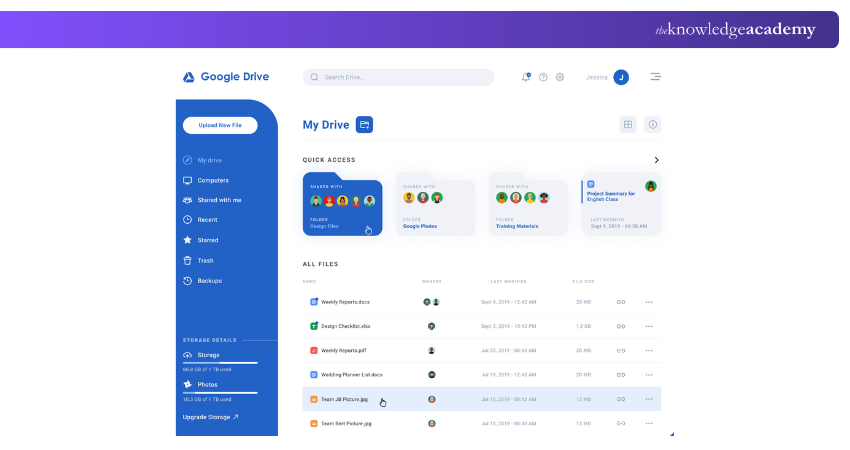Screen dimensions: 850x450
Task: Click the Google Drive logo
Action: tap(226, 77)
